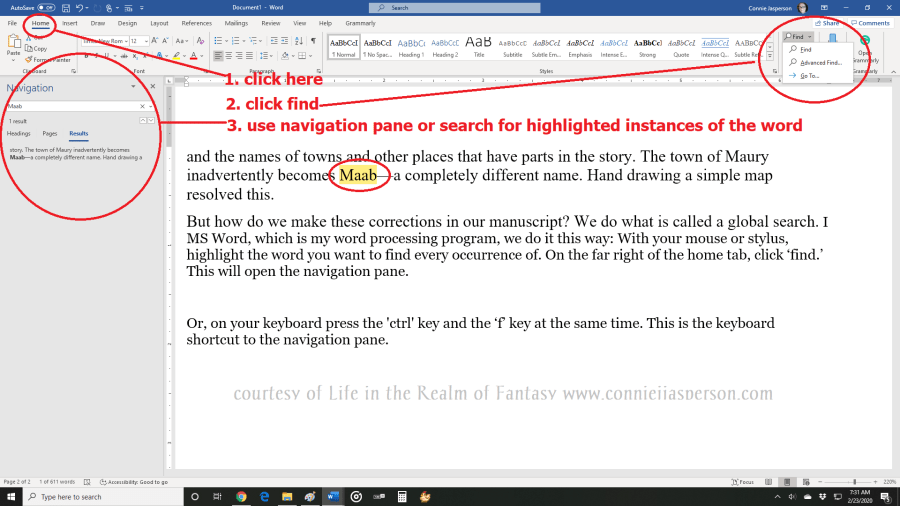
Task: Select the text highlight color tool
Action: tap(176, 56)
